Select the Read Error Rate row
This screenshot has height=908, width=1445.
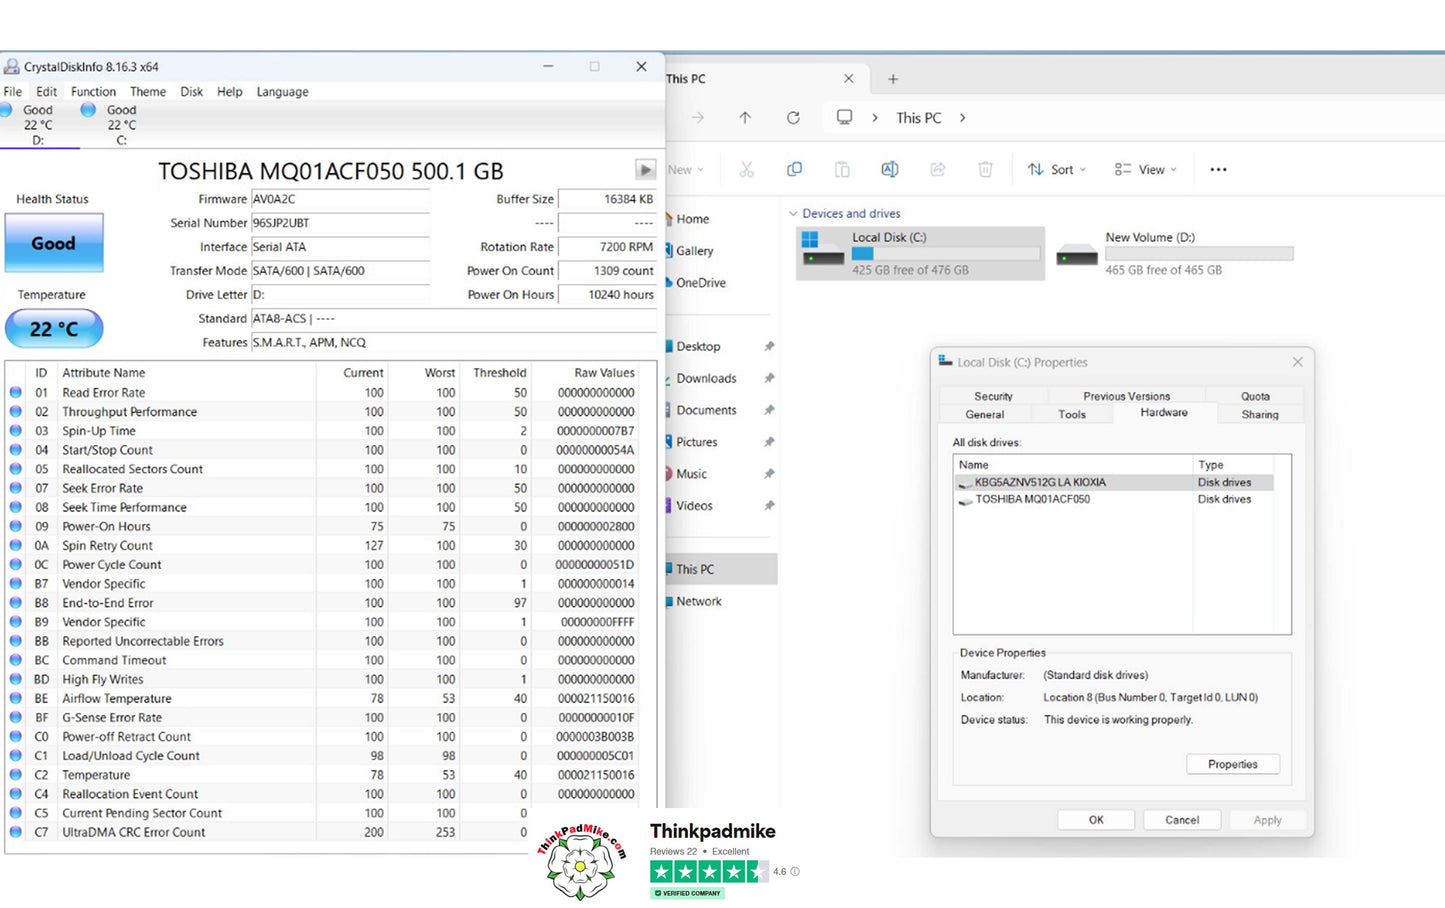click(331, 393)
